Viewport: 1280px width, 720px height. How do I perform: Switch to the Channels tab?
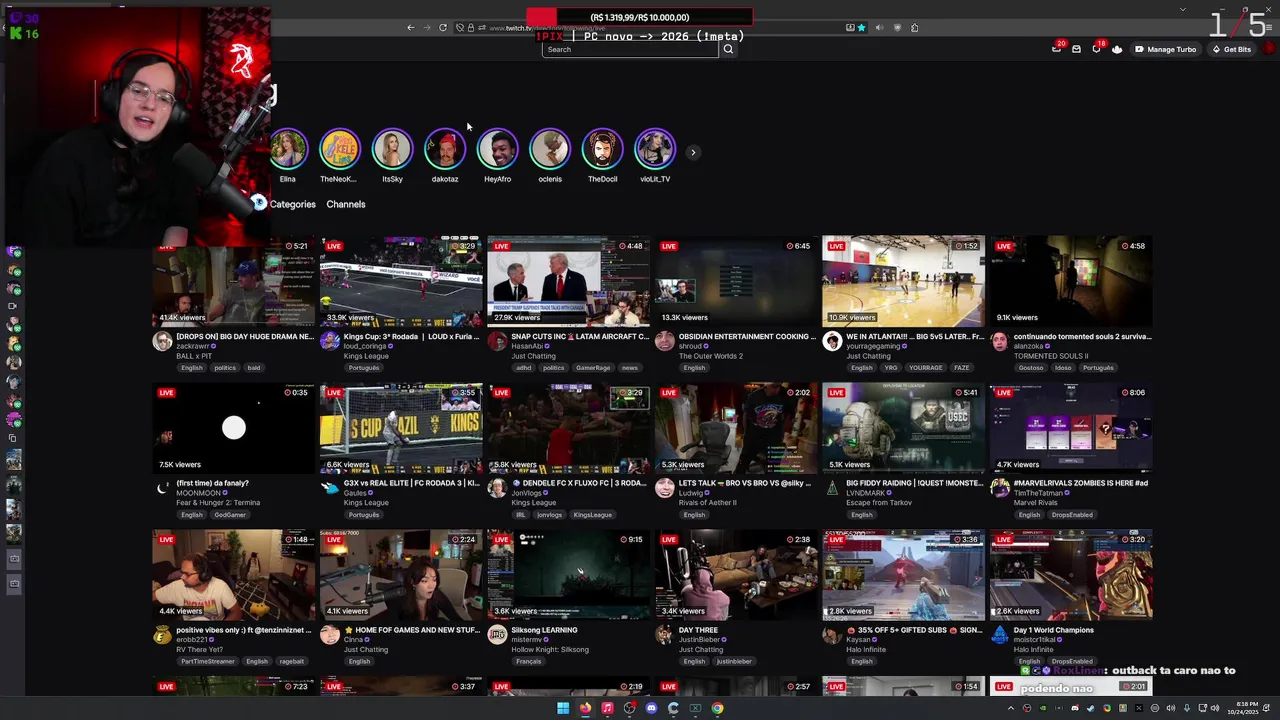click(346, 204)
